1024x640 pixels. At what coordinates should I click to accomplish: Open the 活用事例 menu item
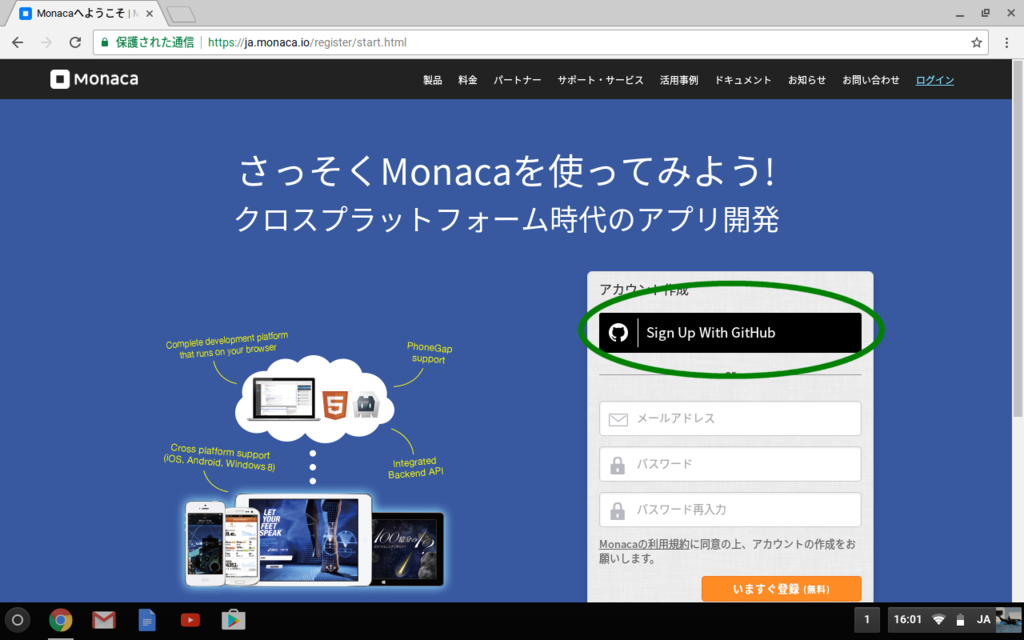pyautogui.click(x=679, y=80)
